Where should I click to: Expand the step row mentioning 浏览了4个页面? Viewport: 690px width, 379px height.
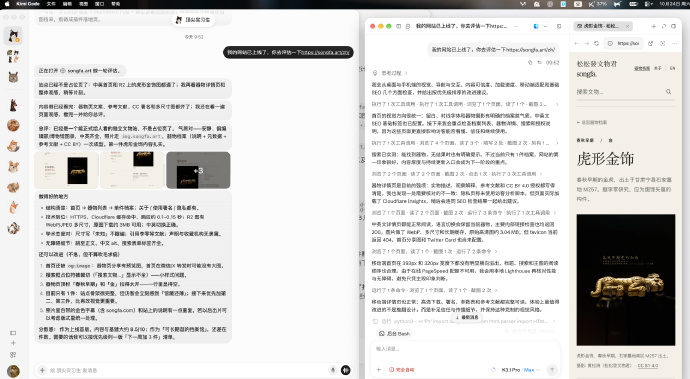(465, 143)
